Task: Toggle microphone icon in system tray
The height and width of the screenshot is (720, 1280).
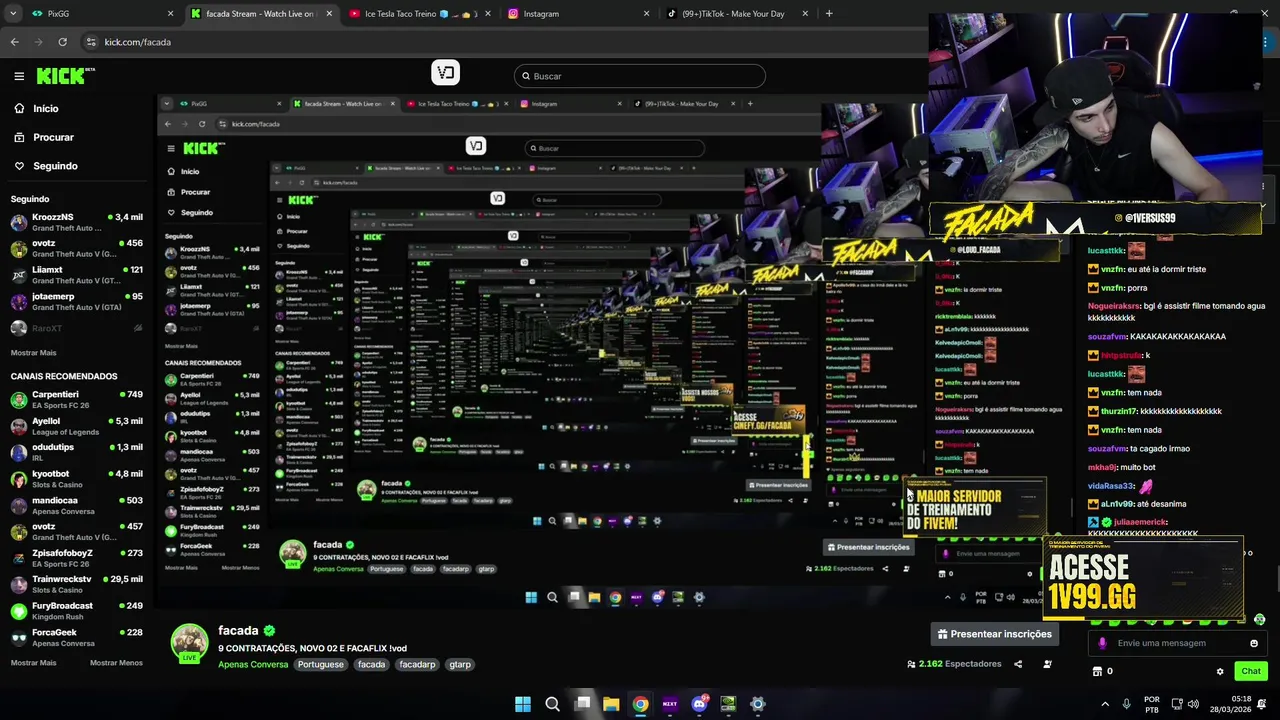Action: pos(1126,704)
